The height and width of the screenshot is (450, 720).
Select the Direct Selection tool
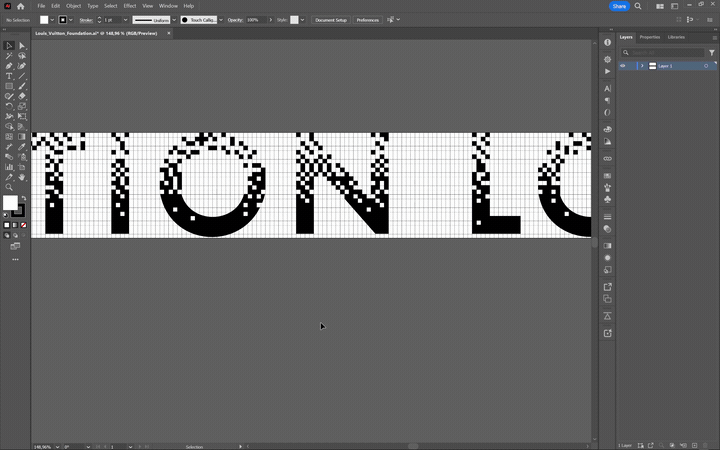point(22,45)
